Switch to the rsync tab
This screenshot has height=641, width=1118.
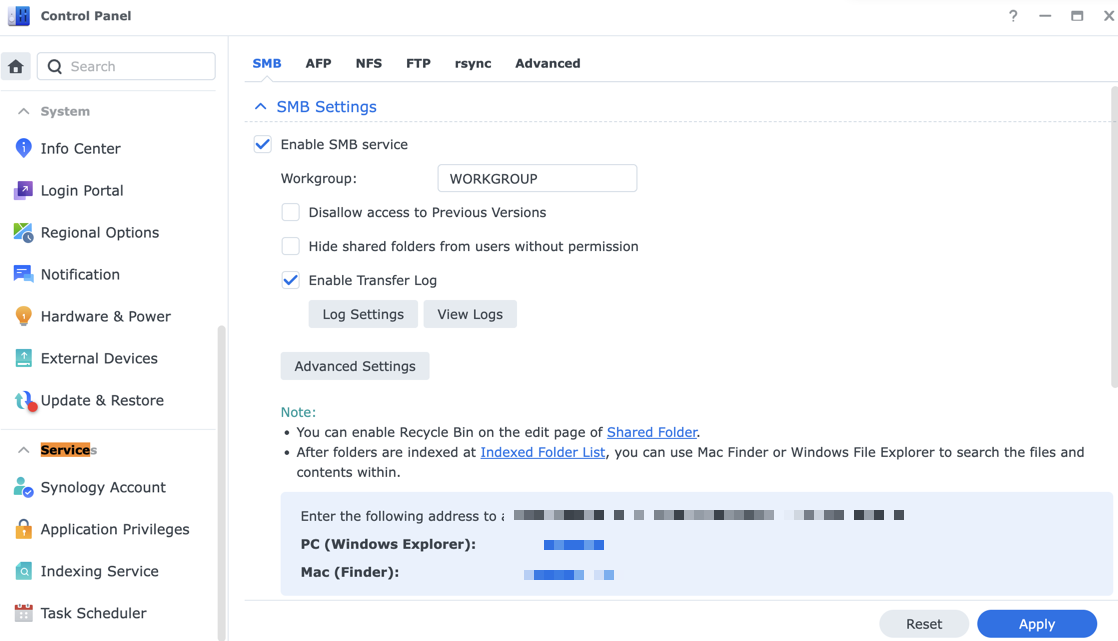(473, 63)
